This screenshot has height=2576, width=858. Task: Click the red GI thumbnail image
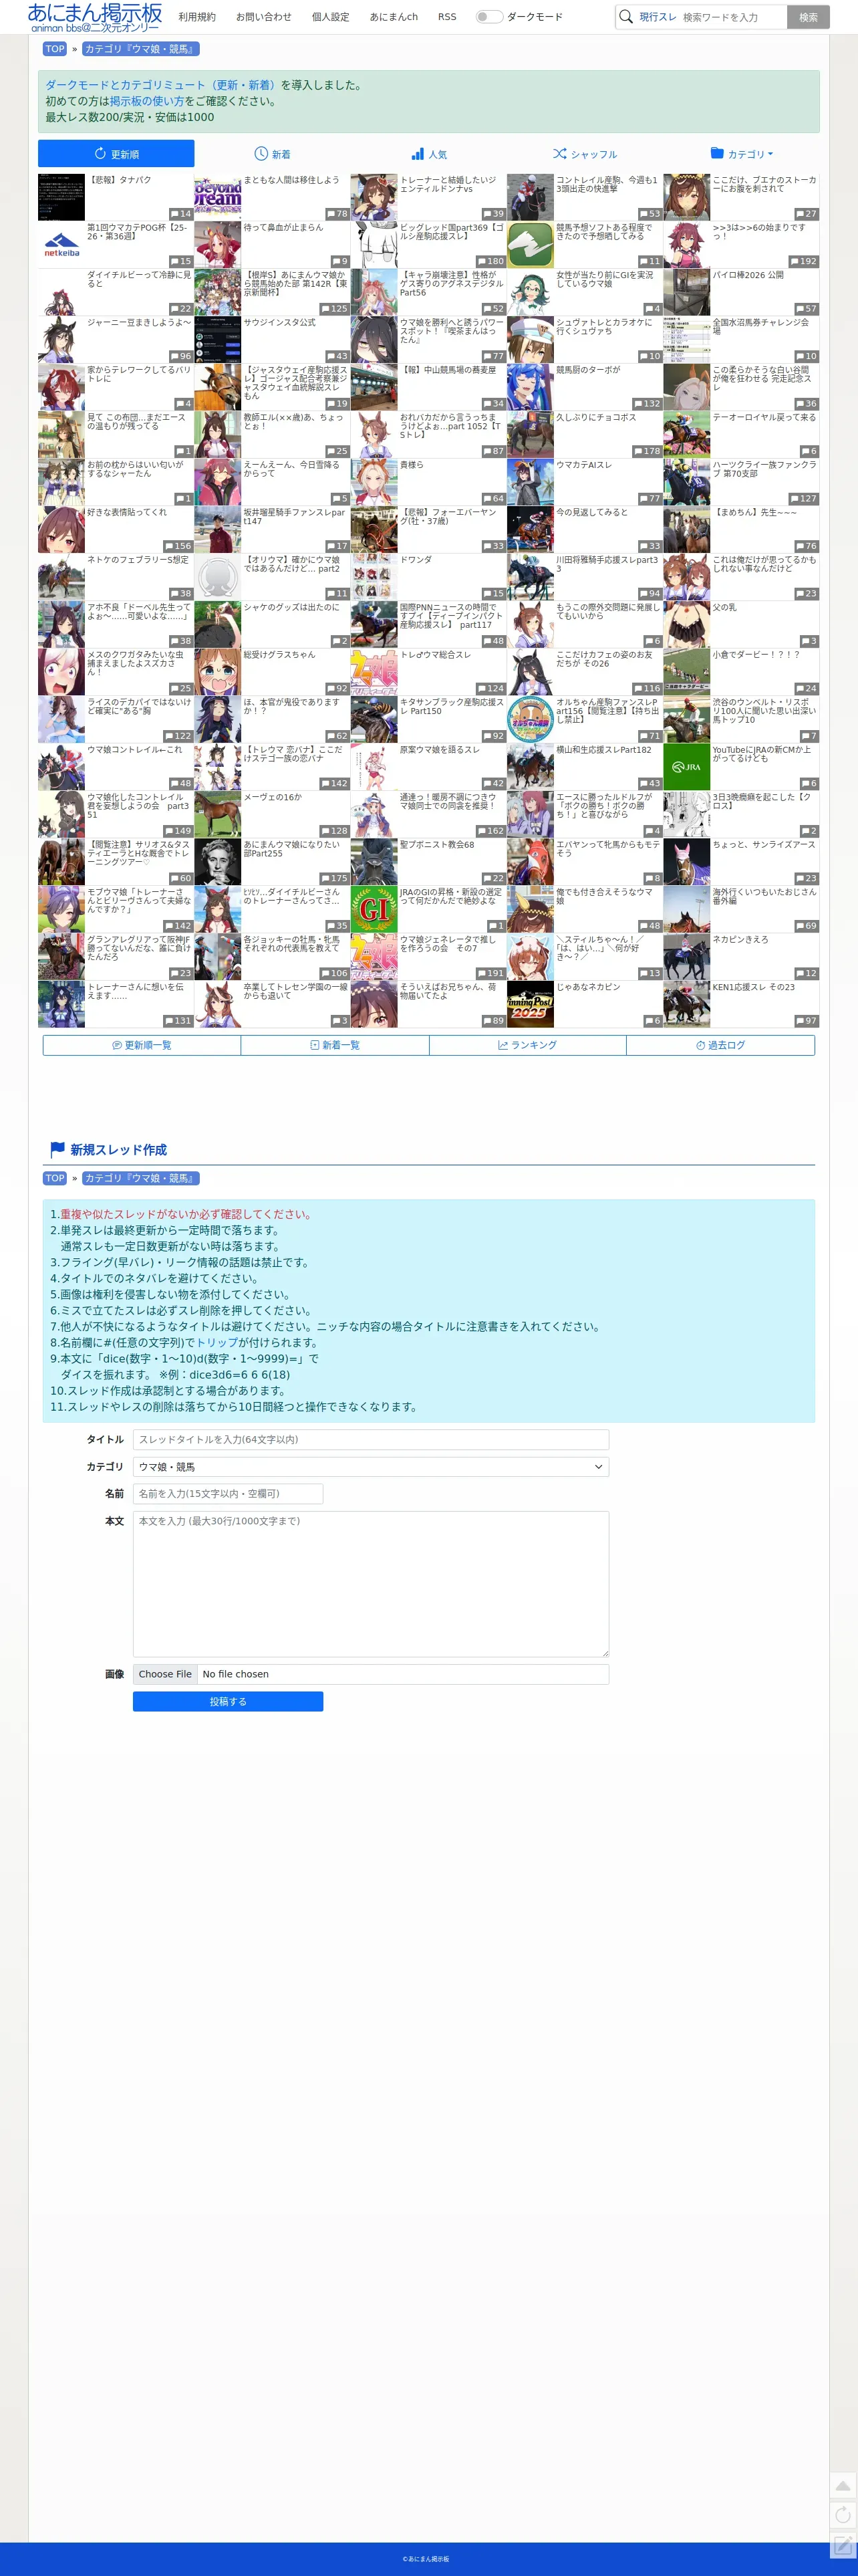(x=374, y=909)
